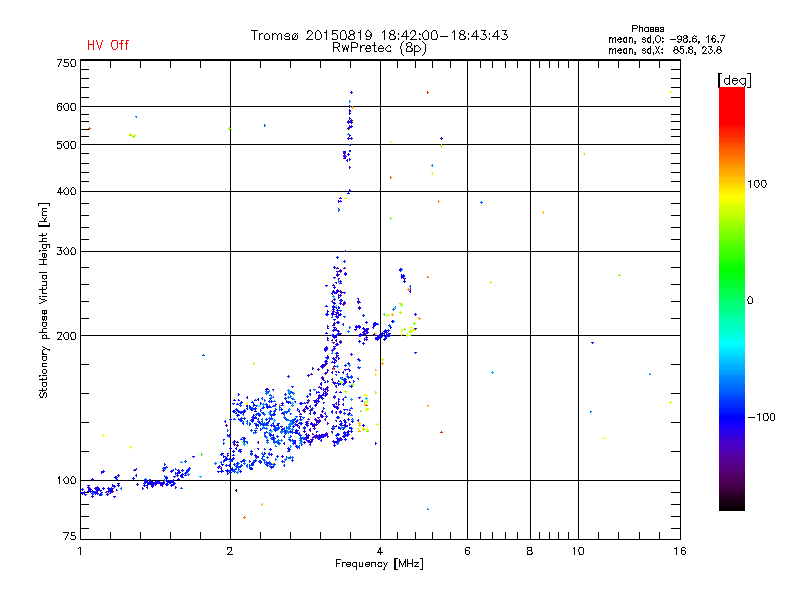Click the plot title 'Tromsø 20150819 18:42:00-18:43:43'
This screenshot has width=800, height=600.
[379, 35]
